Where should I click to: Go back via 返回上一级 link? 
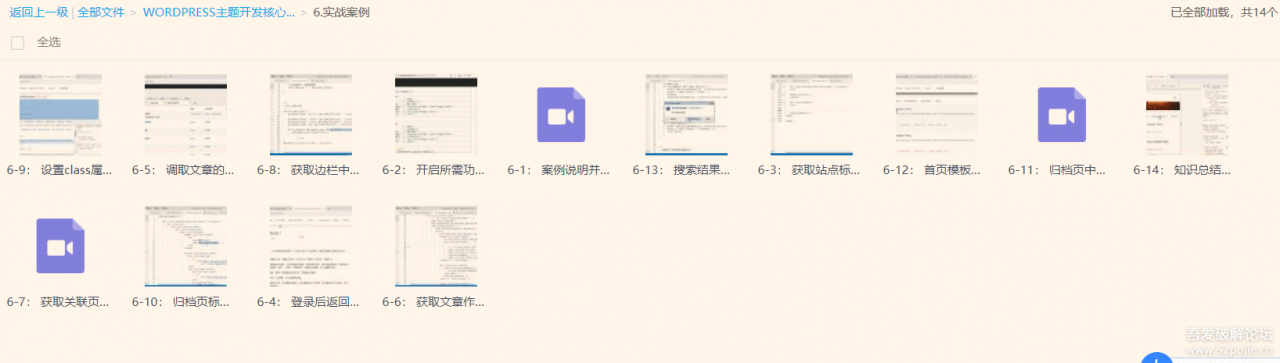click(x=39, y=12)
